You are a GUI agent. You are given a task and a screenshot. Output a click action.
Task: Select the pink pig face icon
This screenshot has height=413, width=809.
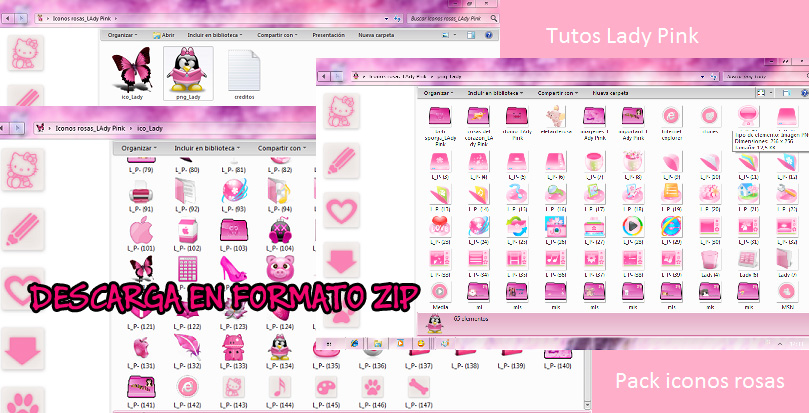point(280,268)
